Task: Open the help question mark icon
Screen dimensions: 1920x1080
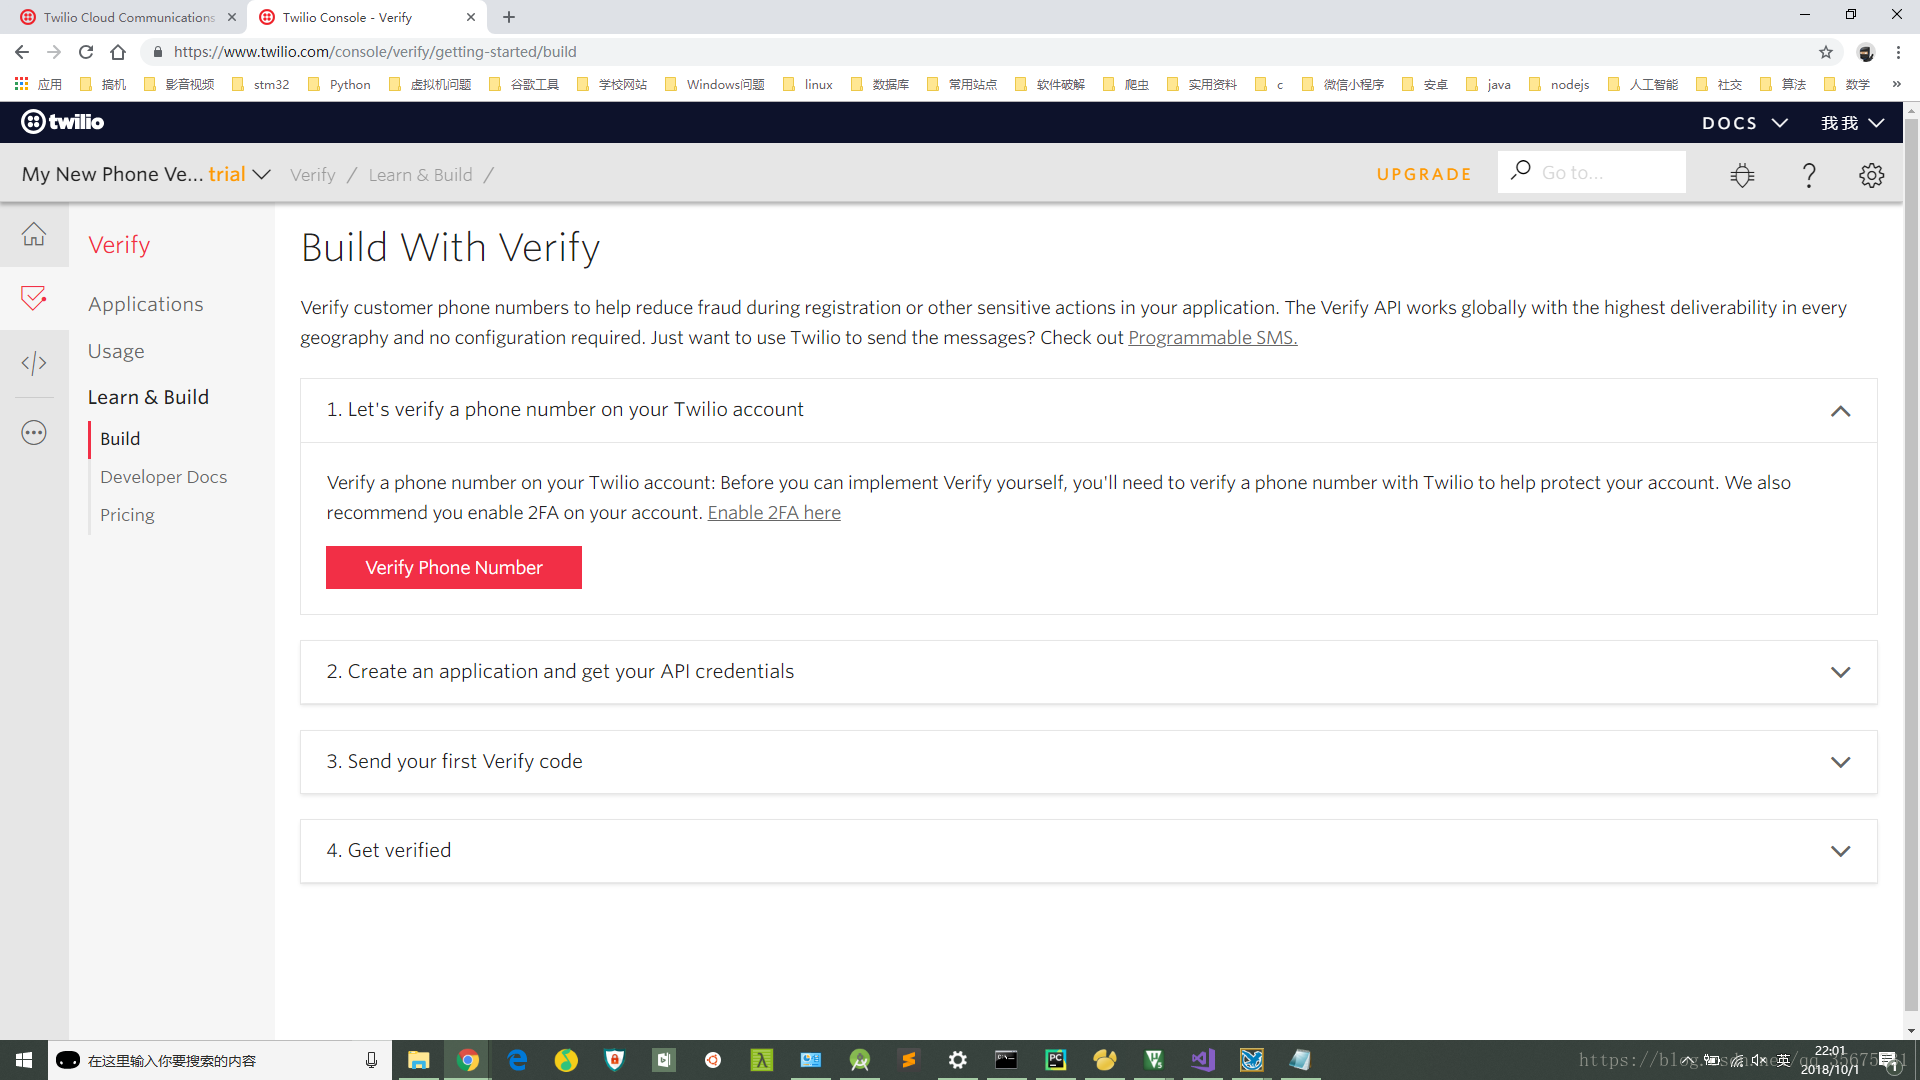Action: tap(1808, 175)
